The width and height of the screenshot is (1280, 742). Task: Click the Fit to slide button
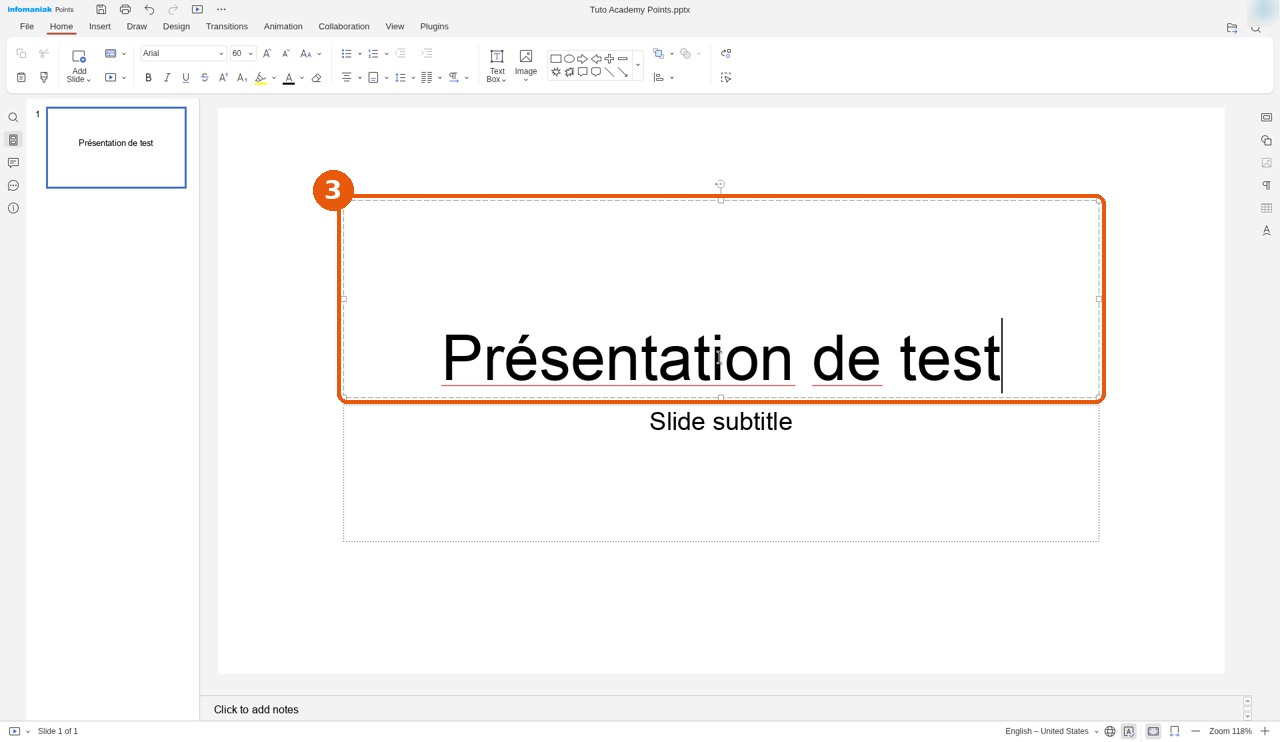tap(1153, 731)
